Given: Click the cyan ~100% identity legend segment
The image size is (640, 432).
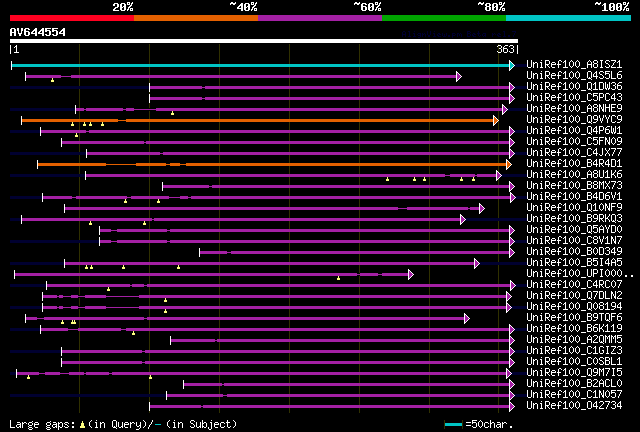Looking at the screenshot, I should [x=568, y=18].
